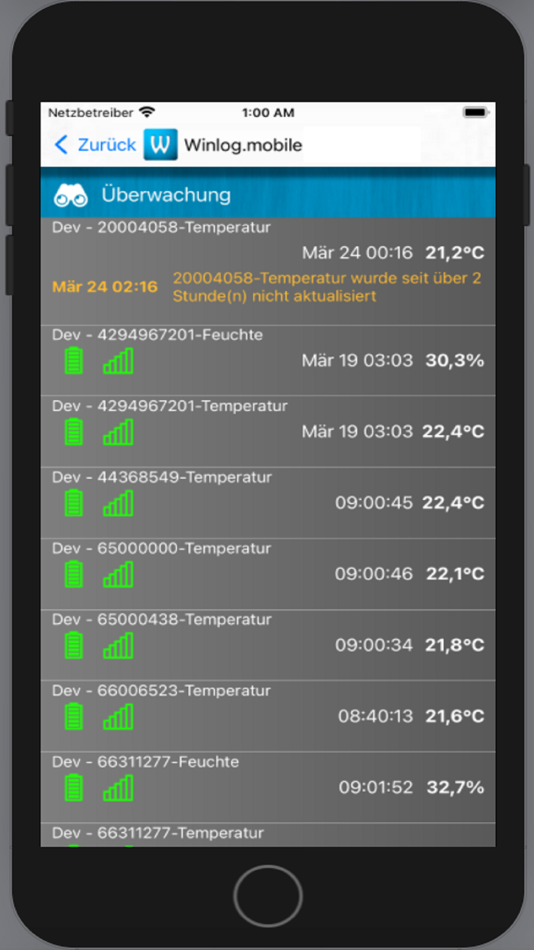Tap signal strength icon for 44368549-Temperatur

point(118,503)
